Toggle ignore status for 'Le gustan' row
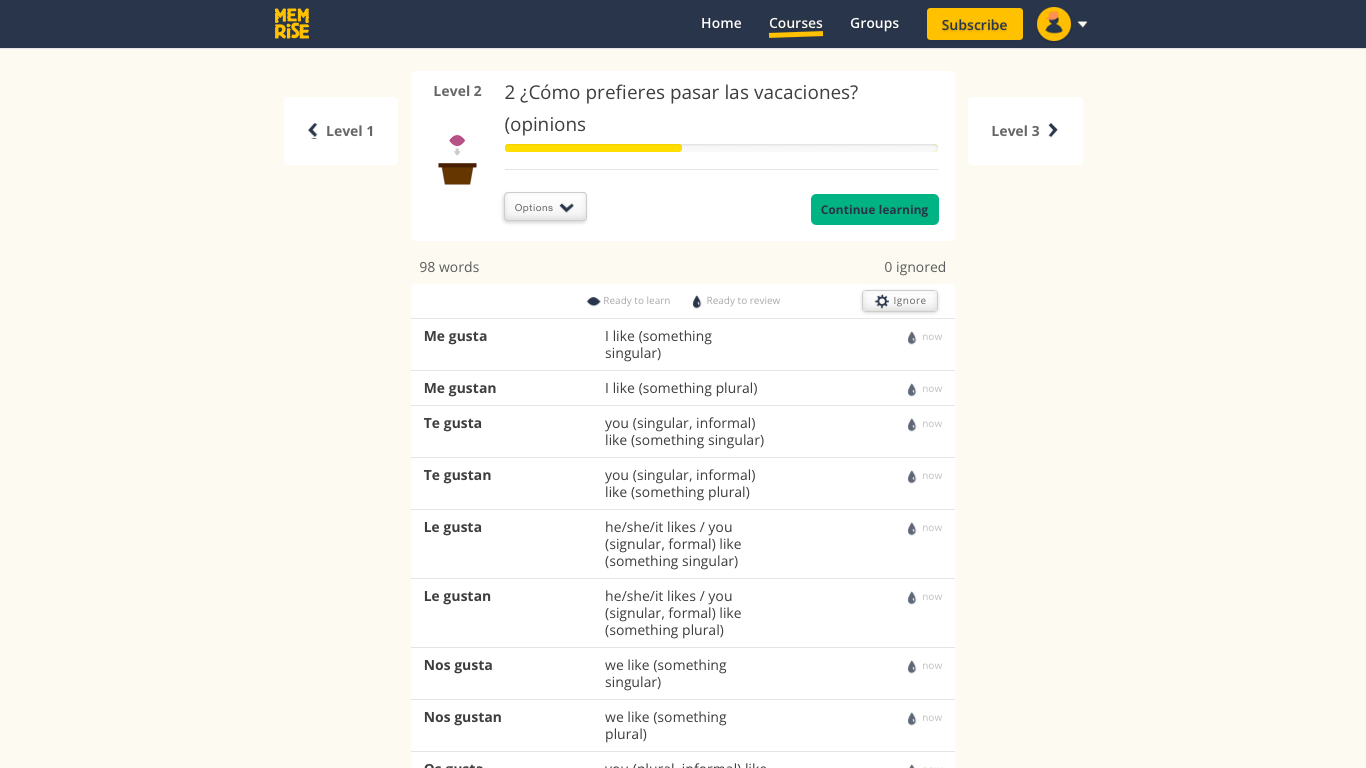Image resolution: width=1366 pixels, height=768 pixels. coord(911,596)
